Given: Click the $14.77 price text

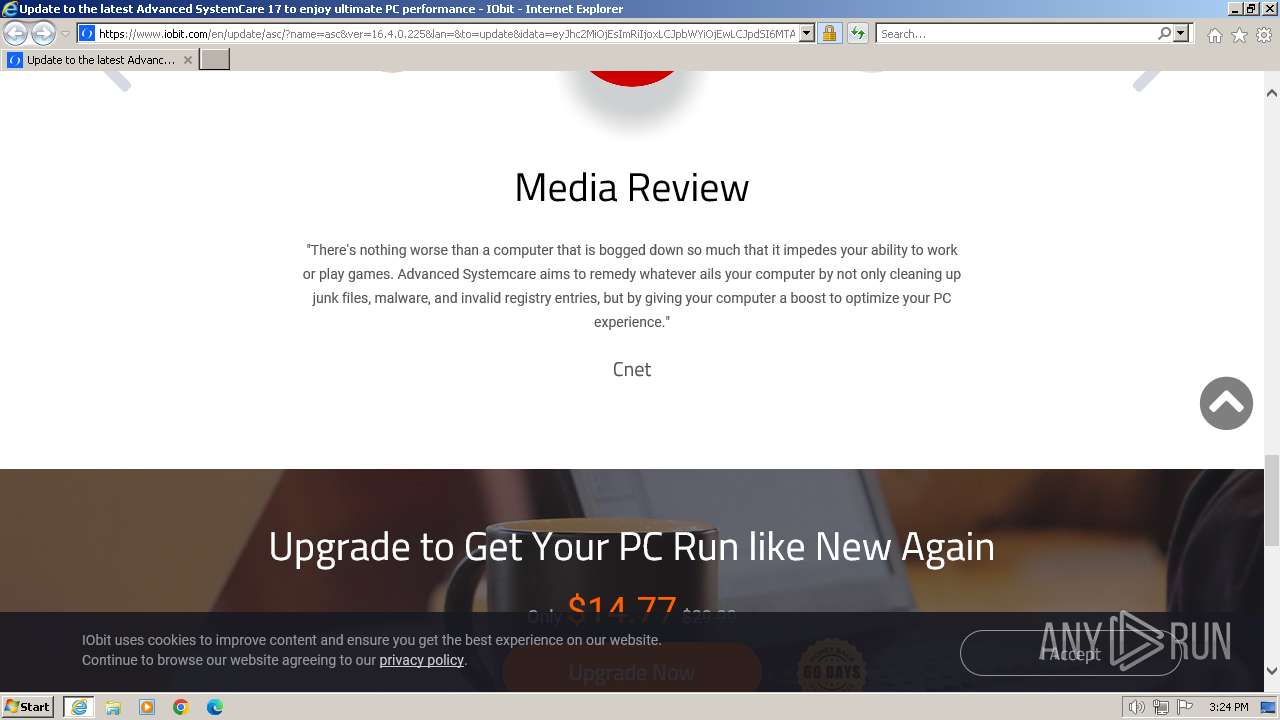Looking at the screenshot, I should point(621,608).
